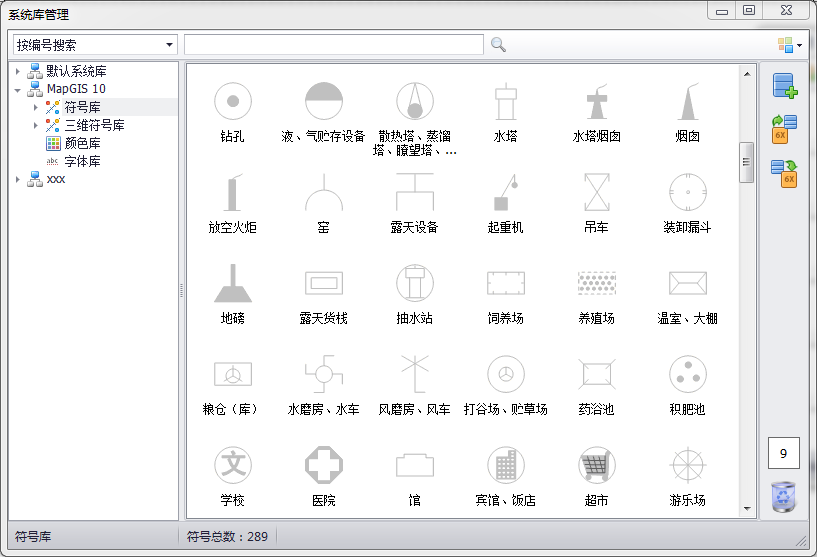This screenshot has width=817, height=557.
Task: Expand the 默认系统库 tree node
Action: pyautogui.click(x=18, y=72)
